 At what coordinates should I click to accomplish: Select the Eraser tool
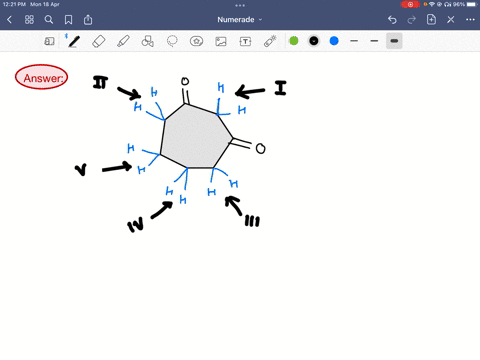pos(99,41)
